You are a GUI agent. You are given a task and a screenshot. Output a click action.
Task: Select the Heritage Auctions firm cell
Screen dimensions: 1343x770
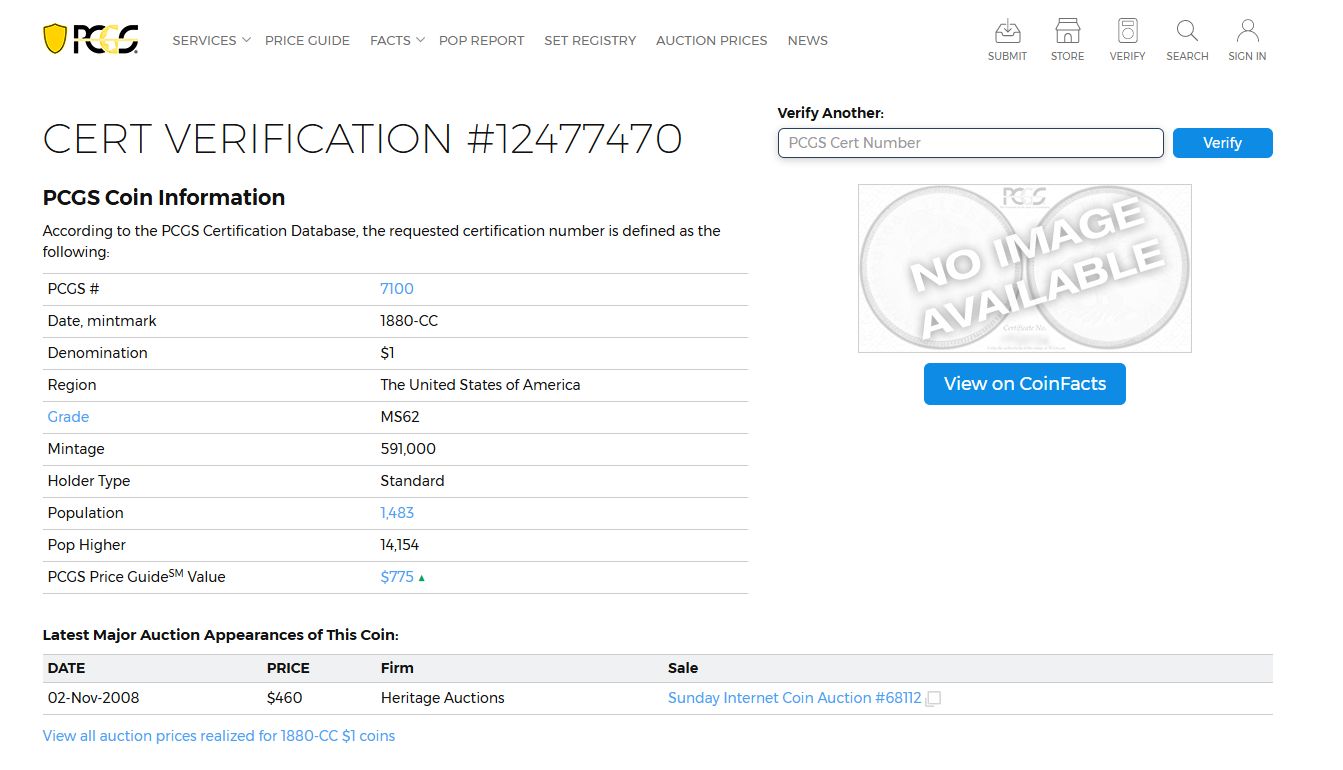[443, 698]
